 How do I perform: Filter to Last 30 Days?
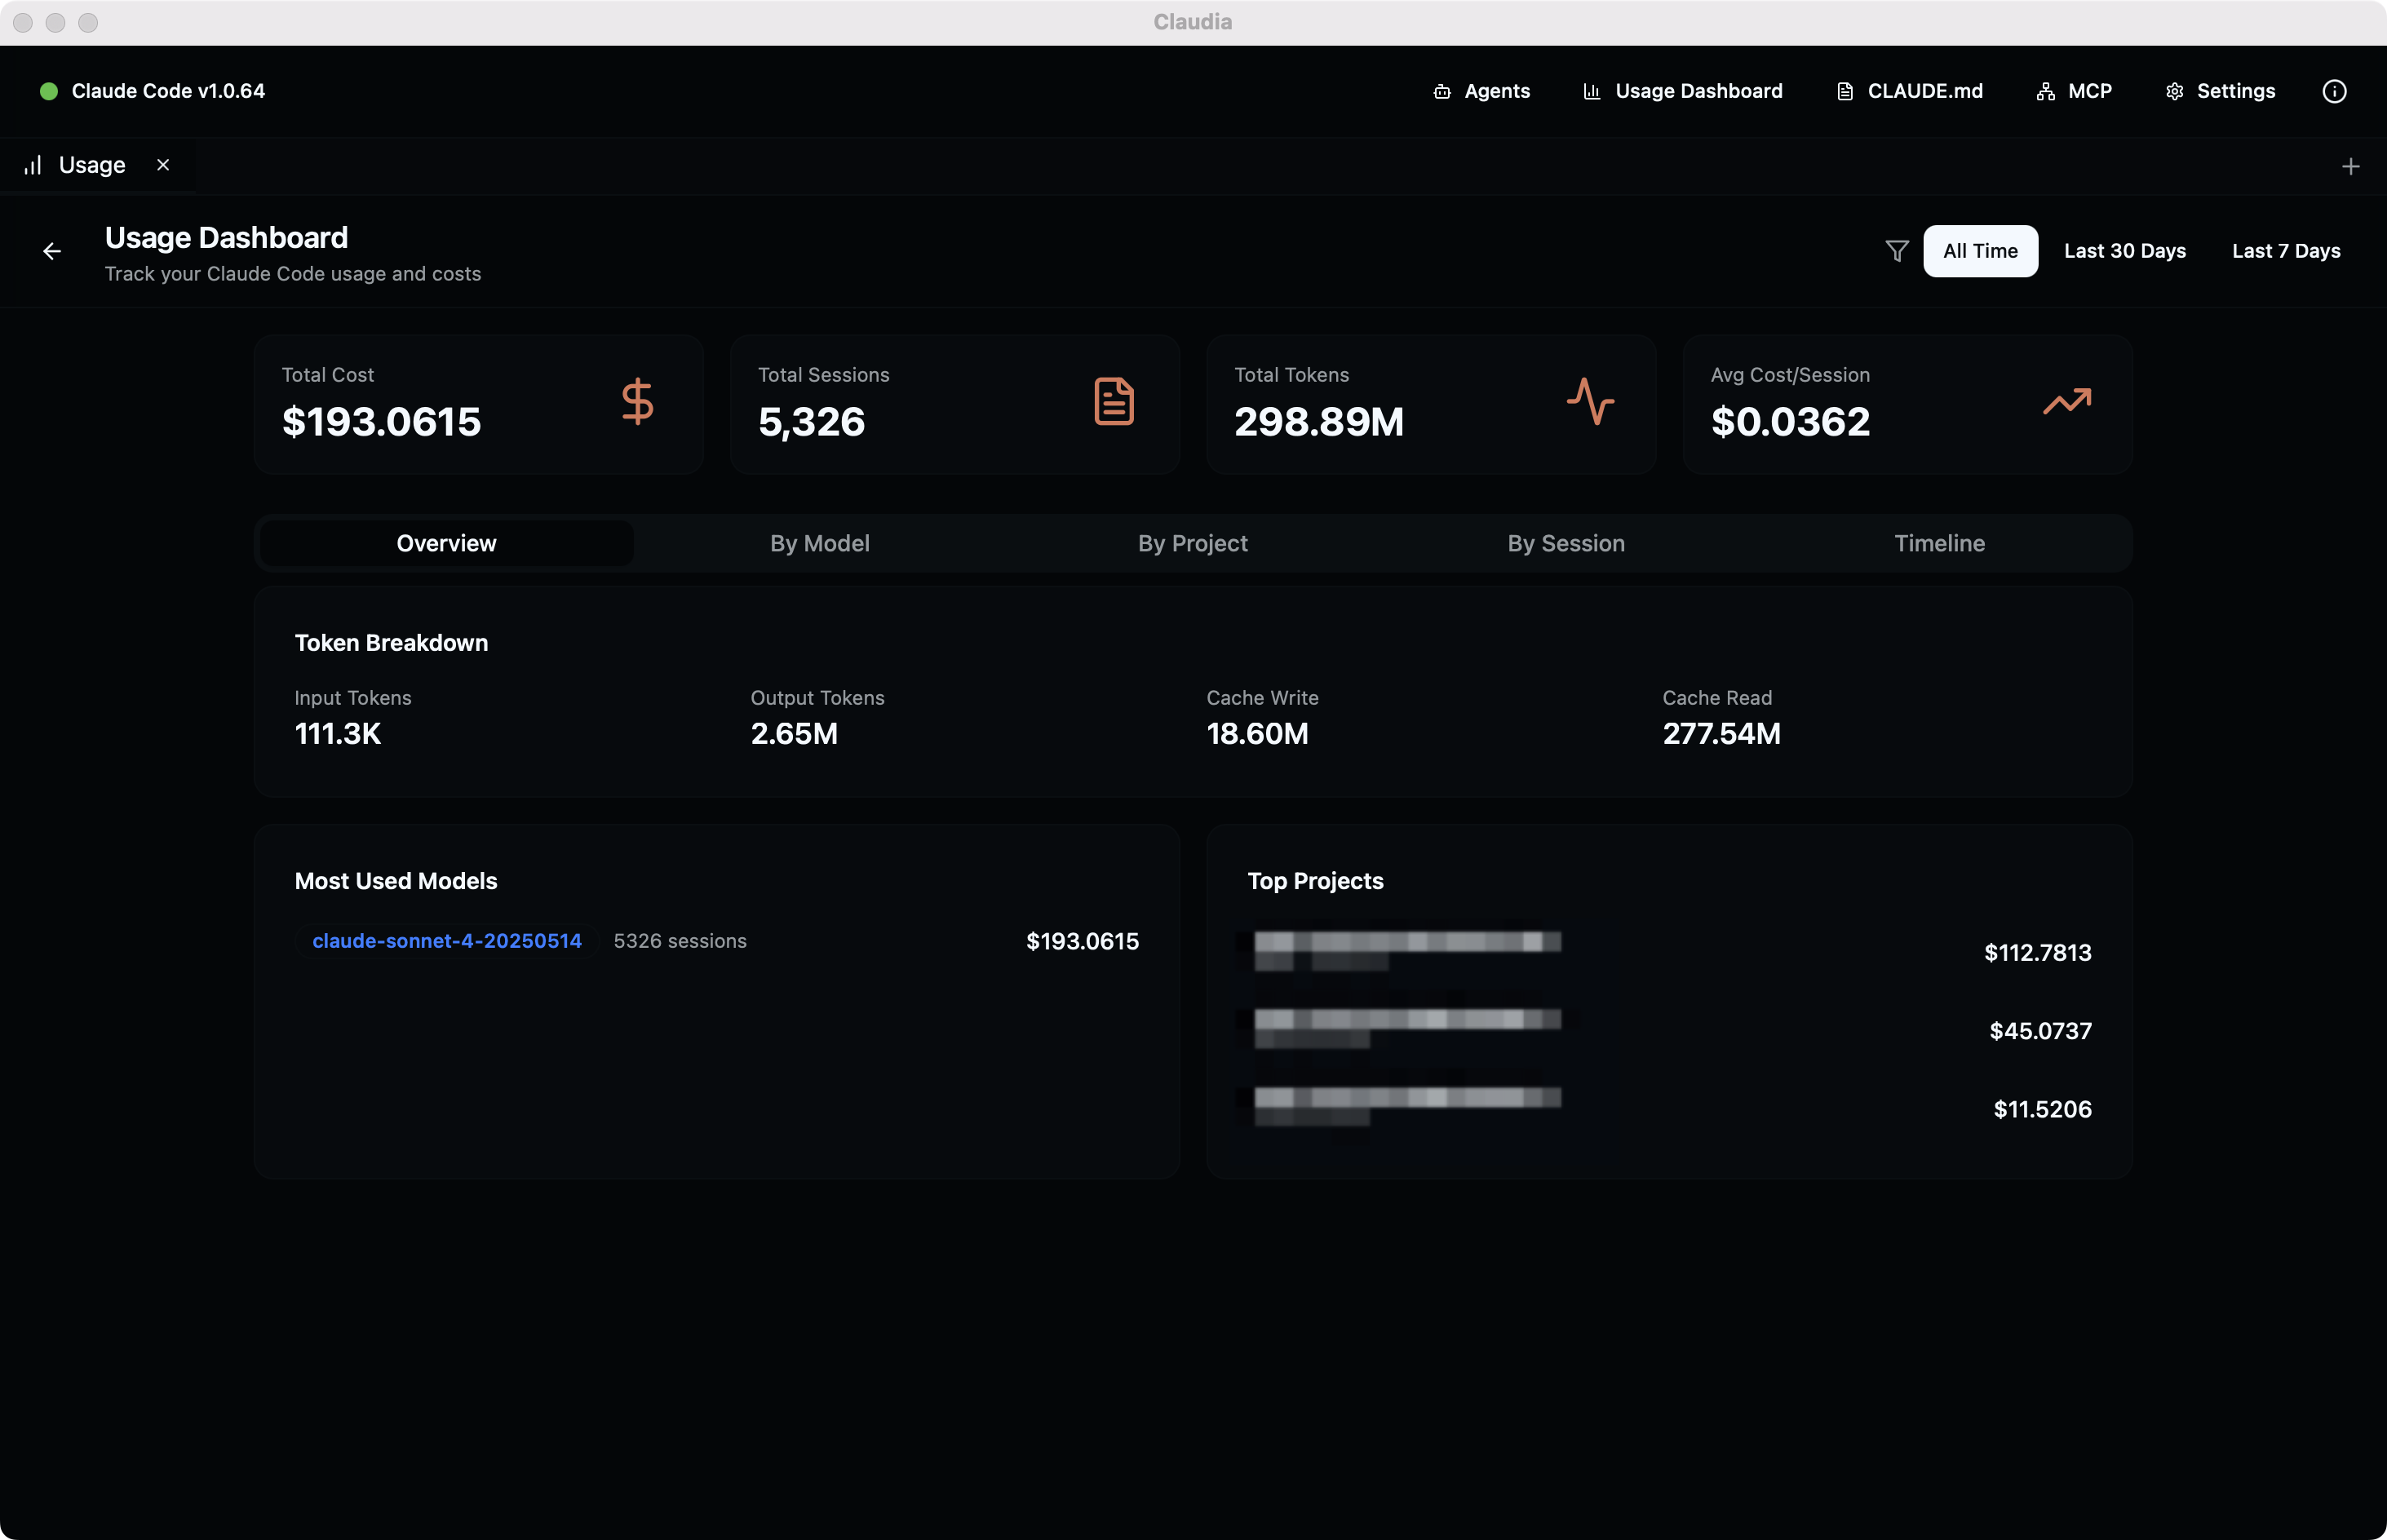click(x=2125, y=251)
